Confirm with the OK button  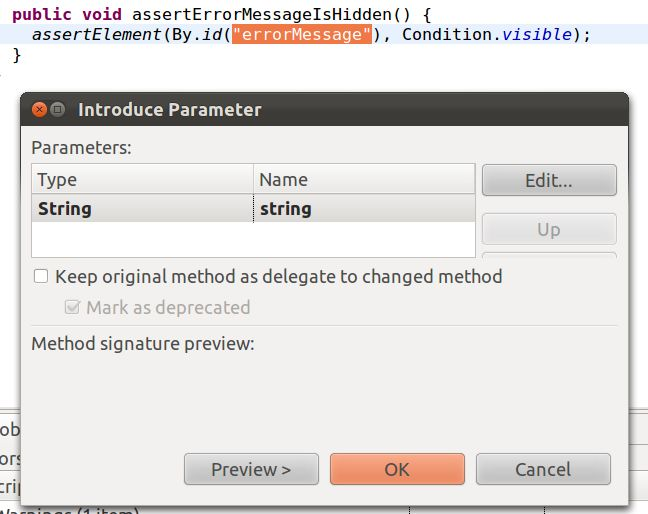397,469
